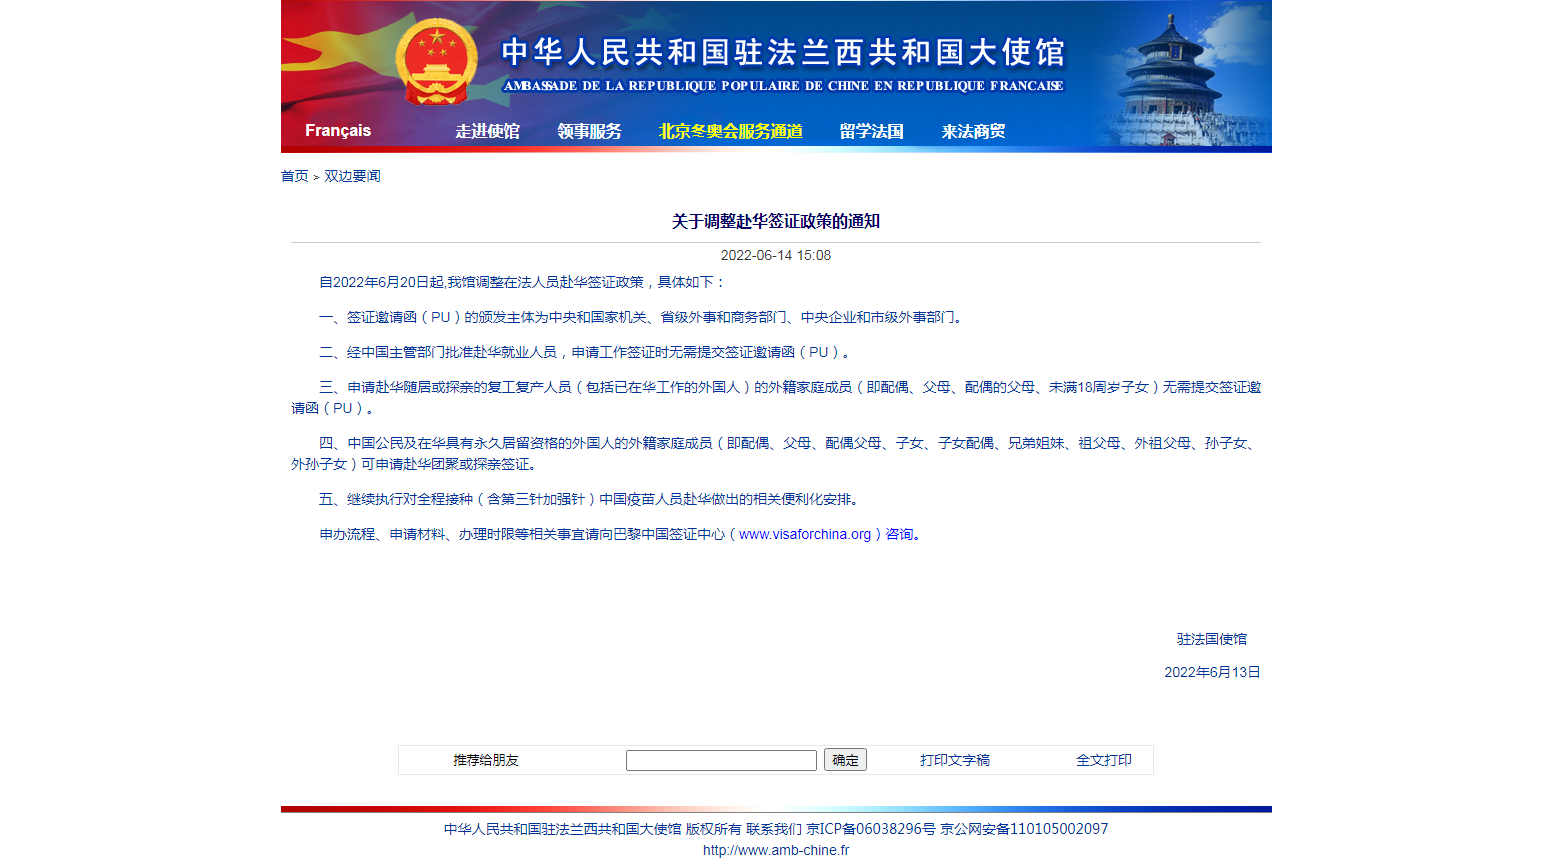Click the embassy Chinese title banner text

[x=783, y=52]
